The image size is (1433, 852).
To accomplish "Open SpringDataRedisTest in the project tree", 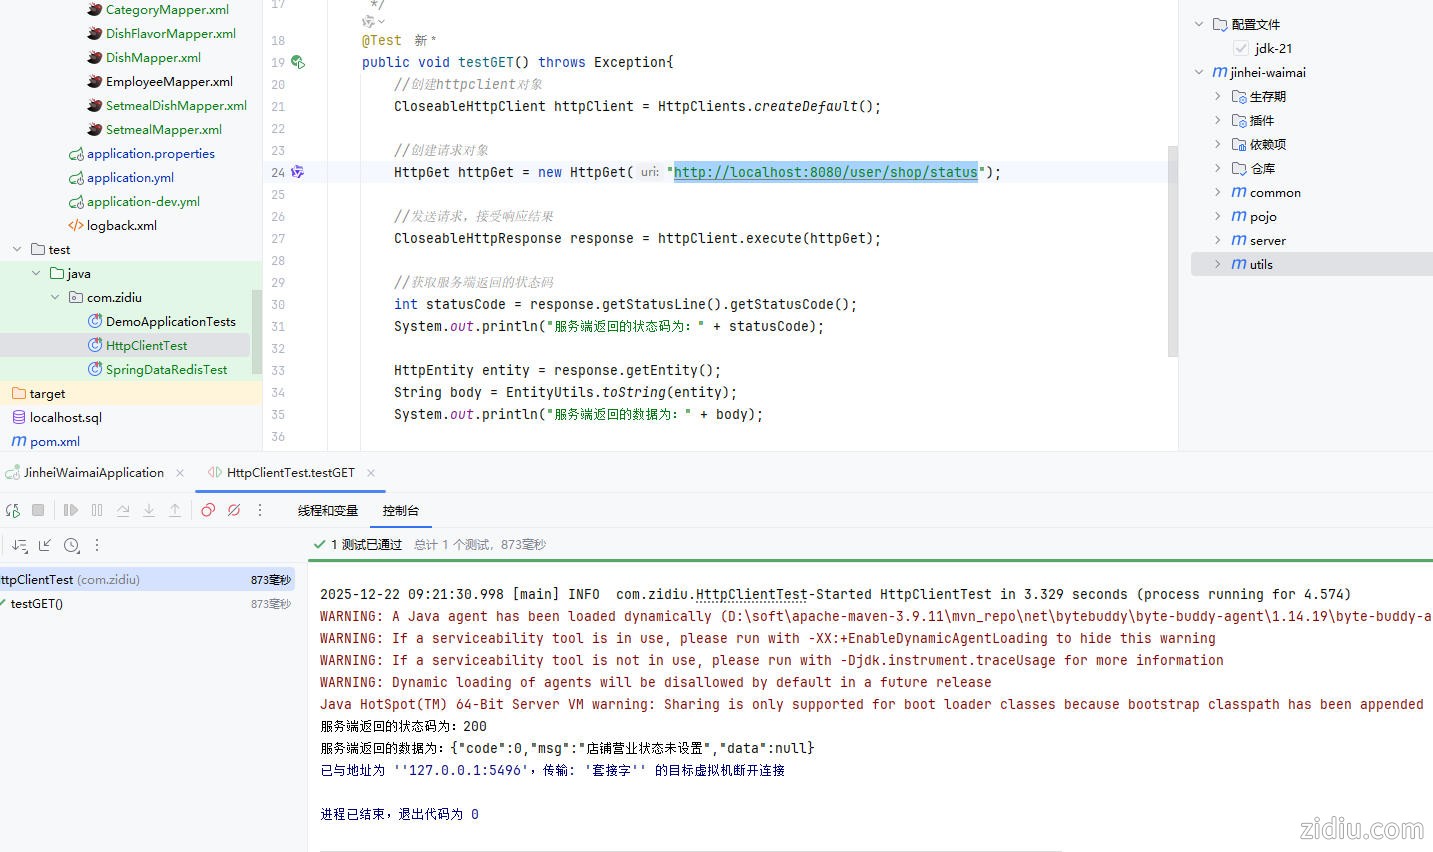I will (x=166, y=369).
